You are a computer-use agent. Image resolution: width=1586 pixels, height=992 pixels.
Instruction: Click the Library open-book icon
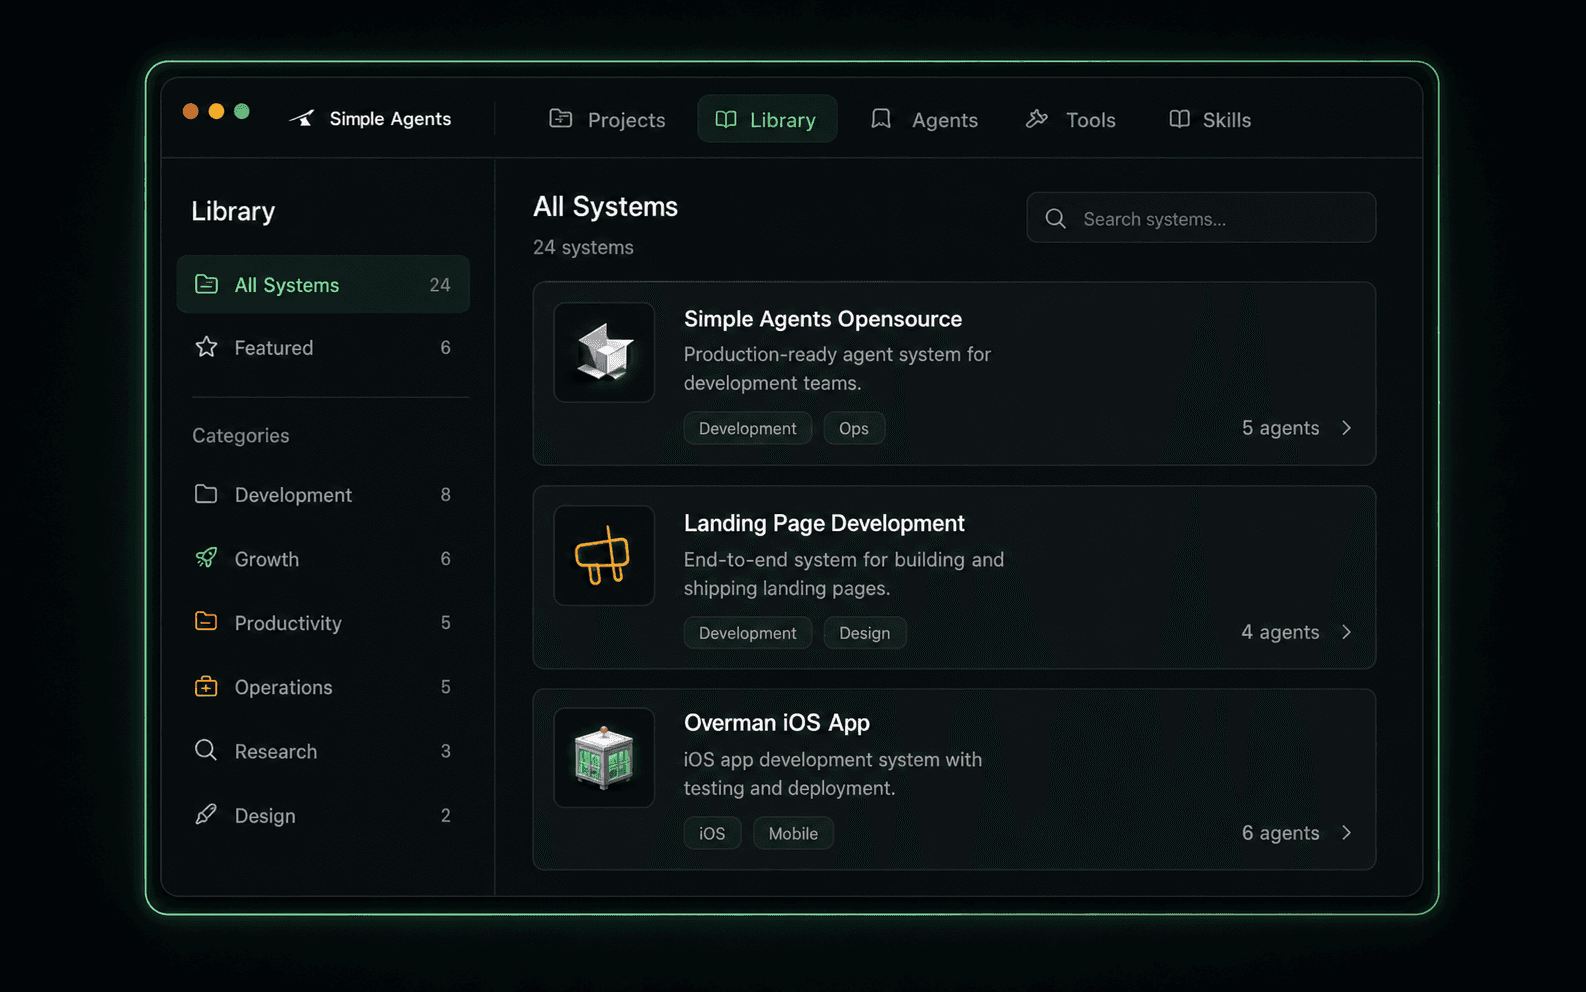pos(726,119)
